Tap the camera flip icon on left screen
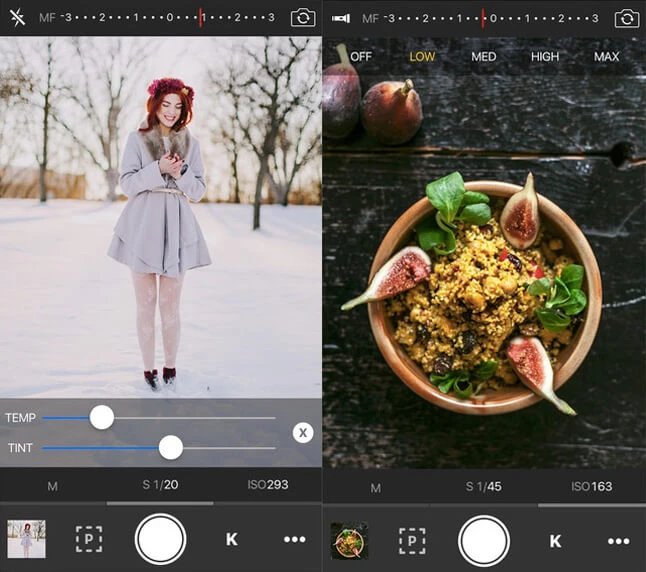Screen dimensions: 646x572 coord(303,18)
